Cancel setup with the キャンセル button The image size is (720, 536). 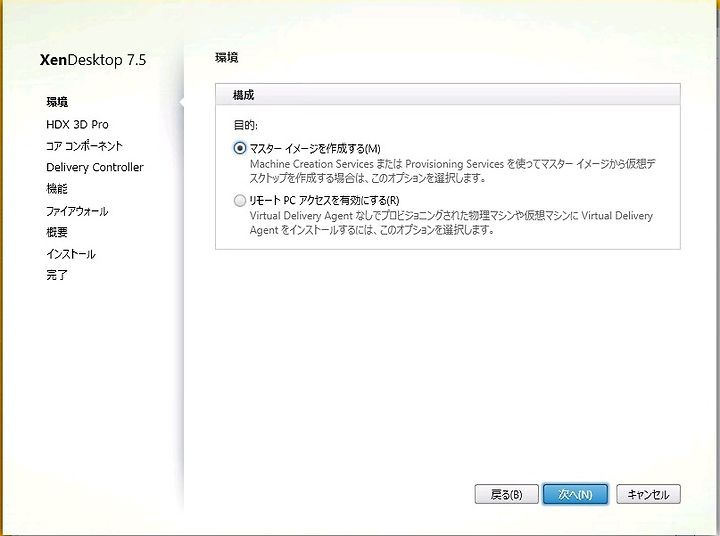pos(648,494)
